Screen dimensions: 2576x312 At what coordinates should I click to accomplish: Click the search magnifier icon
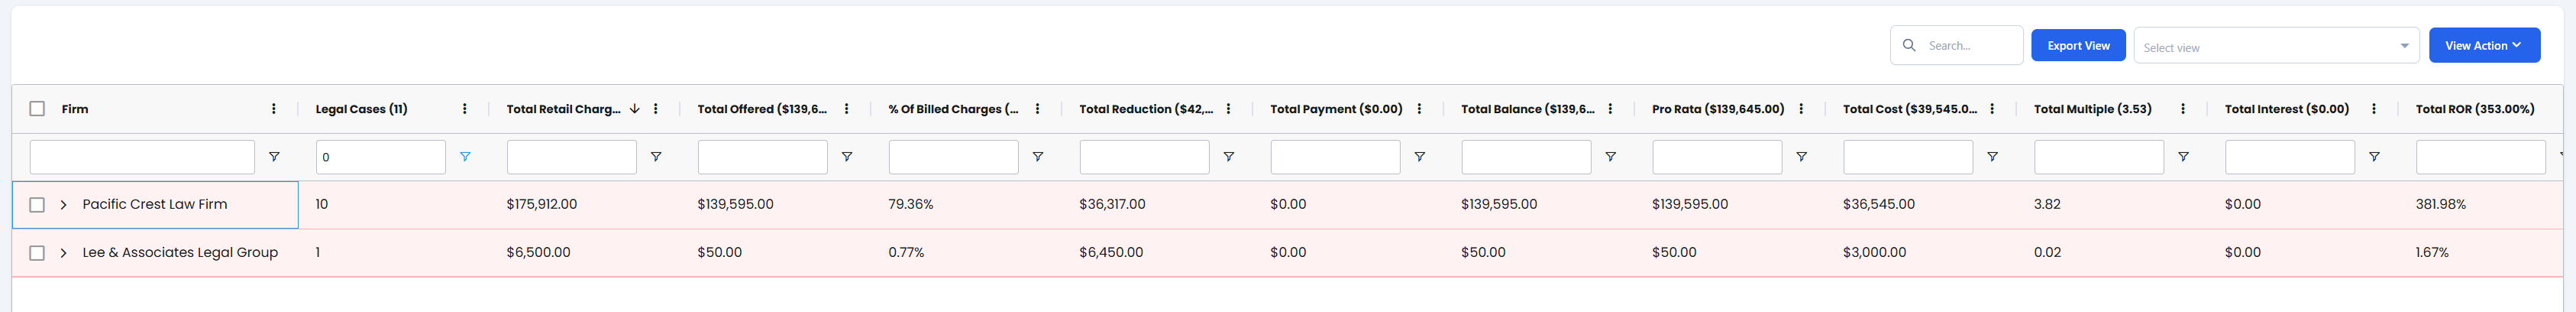tap(1909, 46)
